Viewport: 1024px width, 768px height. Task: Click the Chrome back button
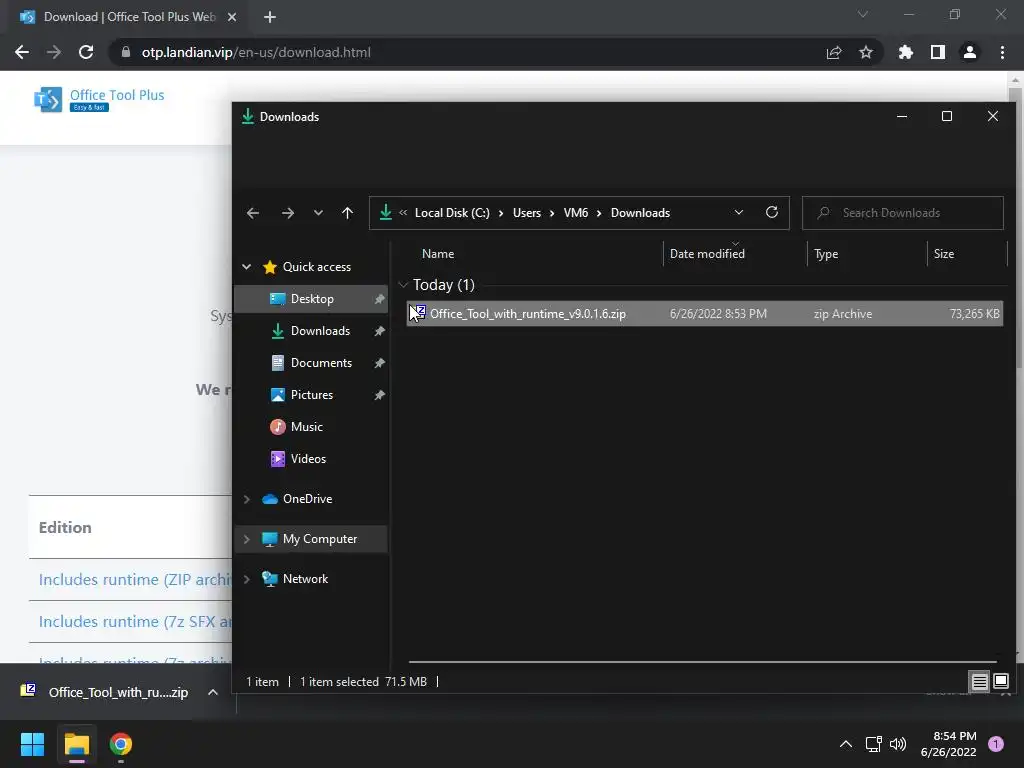click(x=22, y=52)
